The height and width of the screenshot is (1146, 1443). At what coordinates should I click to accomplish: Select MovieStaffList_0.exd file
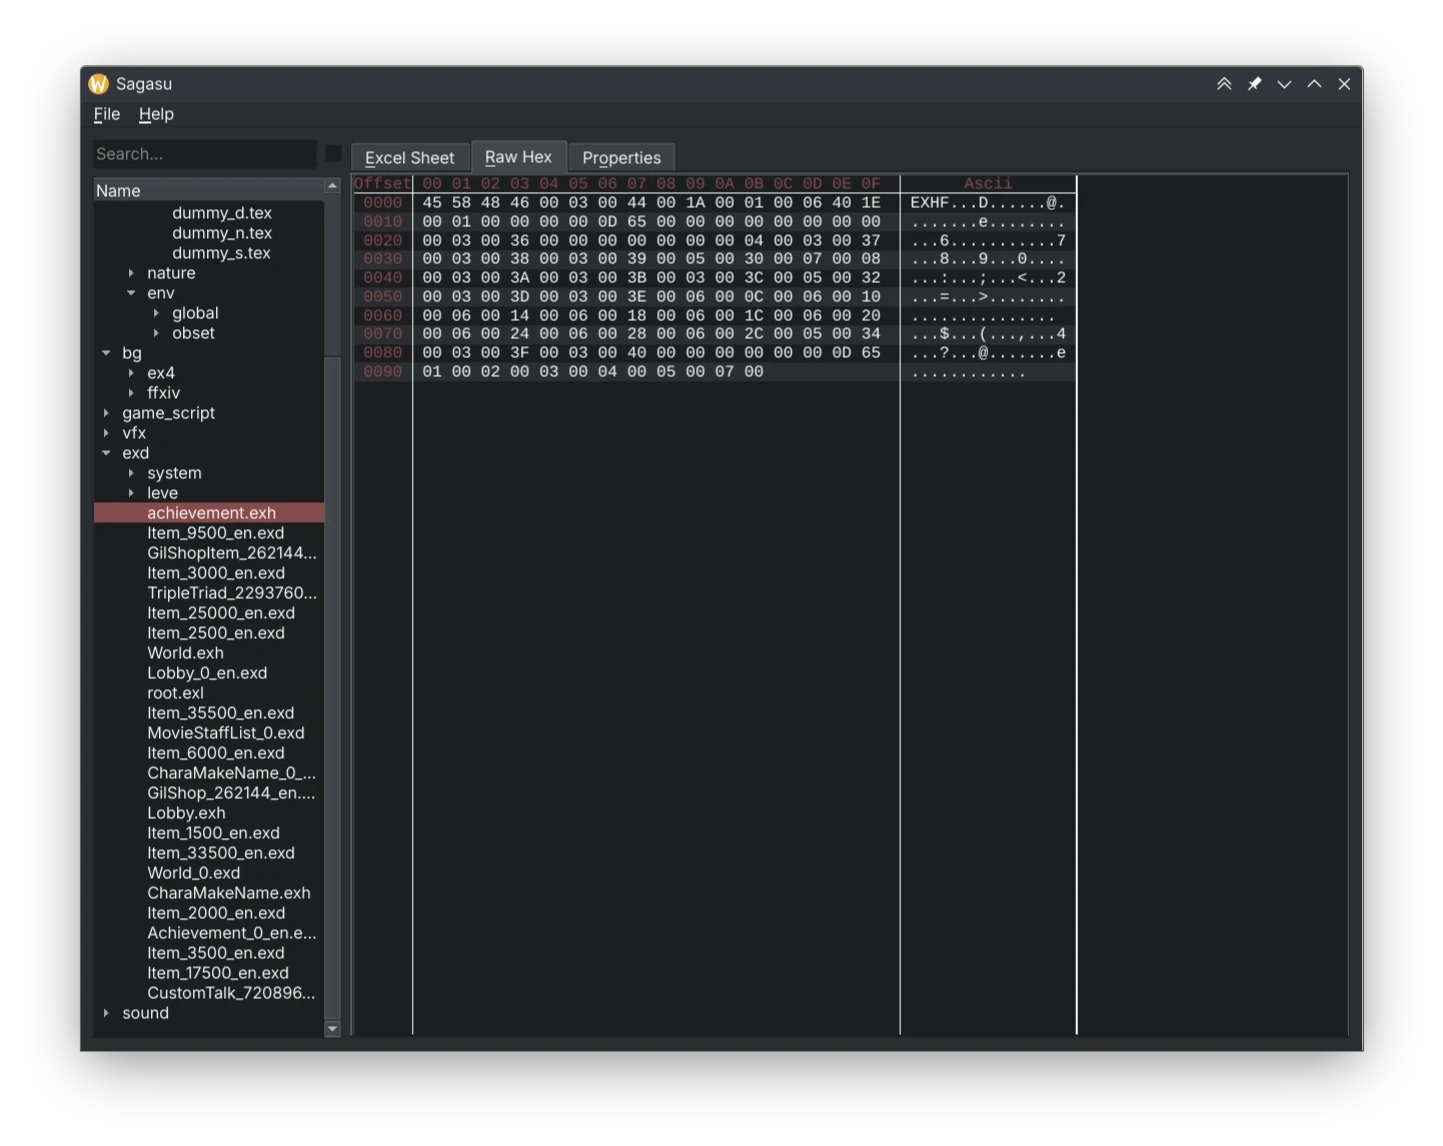225,733
